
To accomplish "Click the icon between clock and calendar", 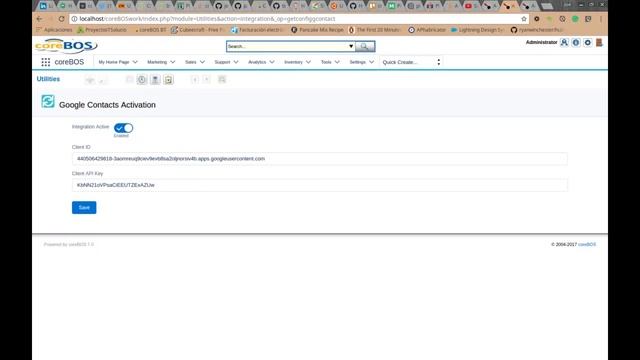I will click(x=155, y=80).
